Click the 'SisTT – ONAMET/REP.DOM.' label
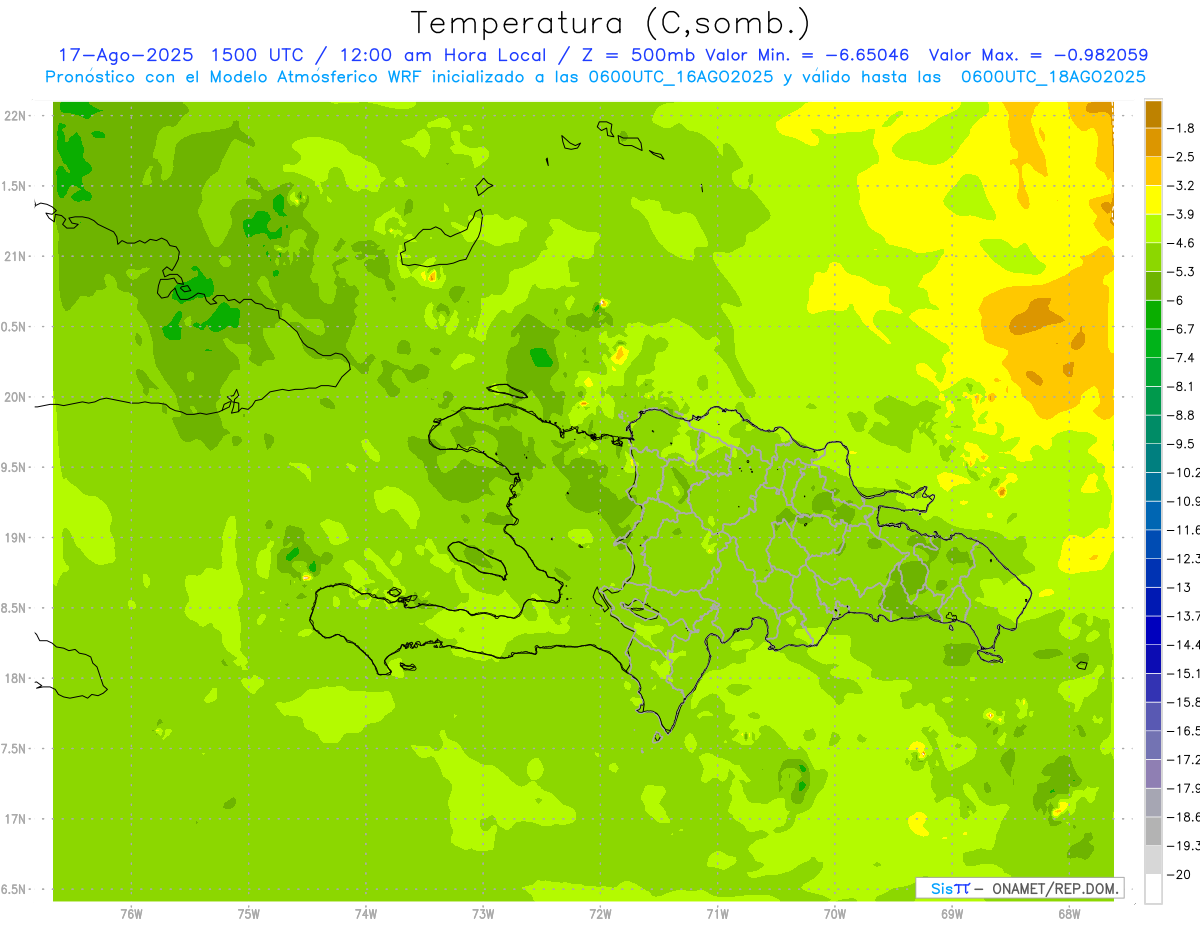1200x927 pixels. (x=1019, y=888)
